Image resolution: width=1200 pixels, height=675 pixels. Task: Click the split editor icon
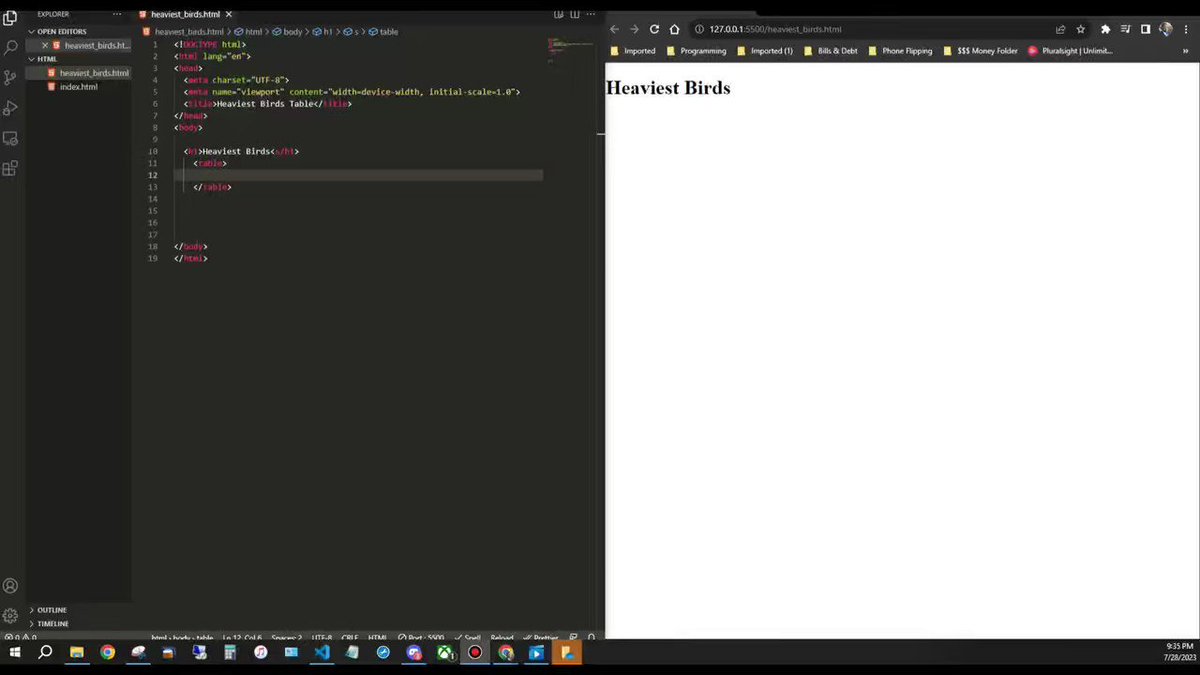click(575, 15)
